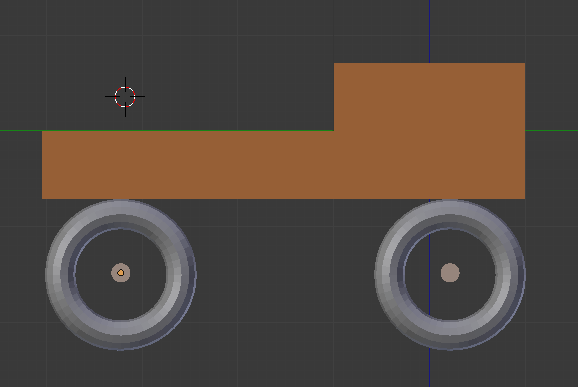Screen dimensions: 578x387
Task: Click the inner corner where cab meets bed
Action: pyautogui.click(x=334, y=130)
